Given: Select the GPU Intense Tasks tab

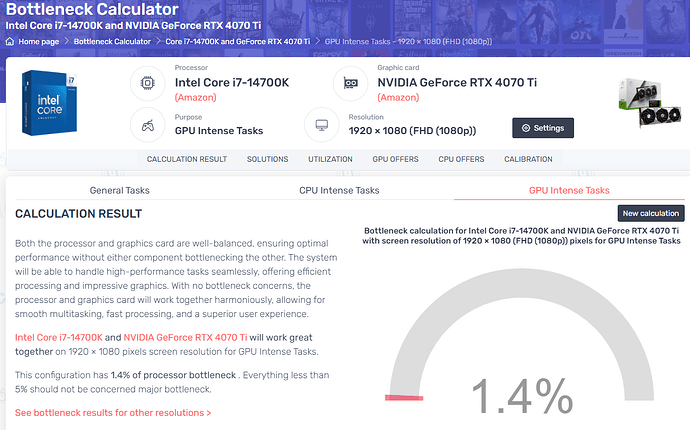Looking at the screenshot, I should 569,190.
